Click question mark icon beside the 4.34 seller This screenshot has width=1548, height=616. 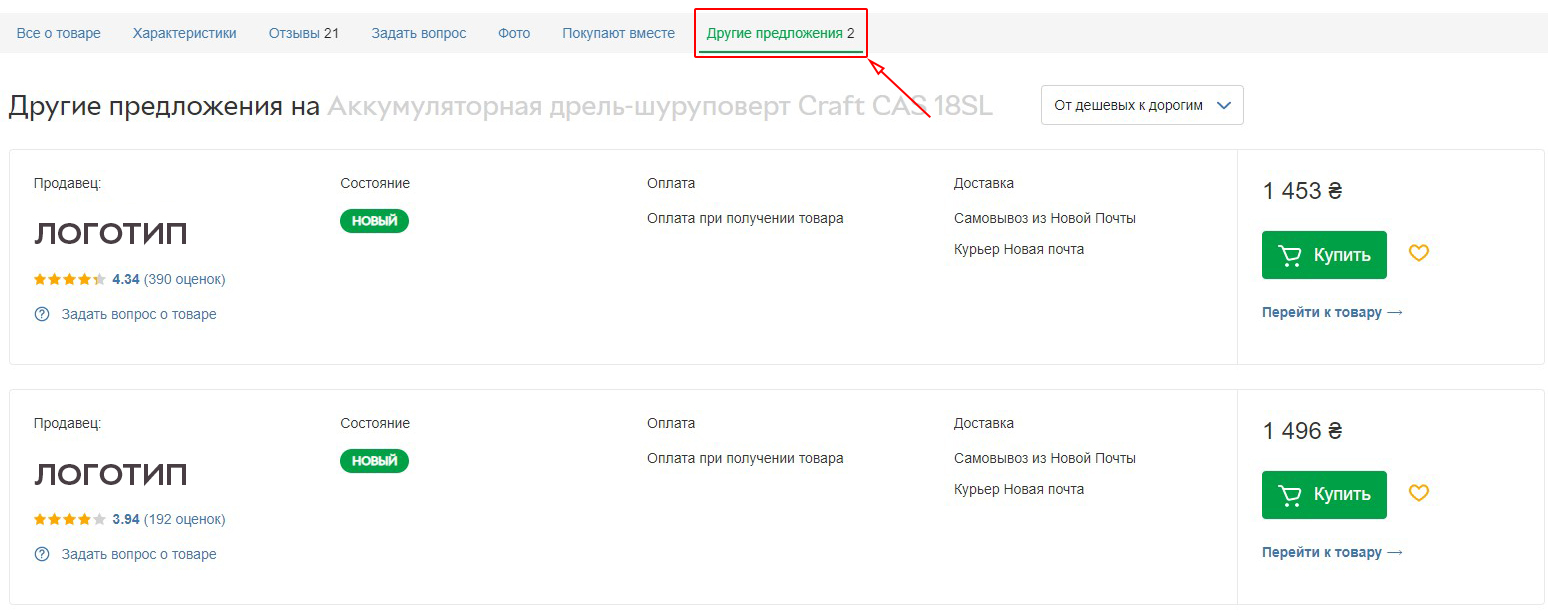42,314
